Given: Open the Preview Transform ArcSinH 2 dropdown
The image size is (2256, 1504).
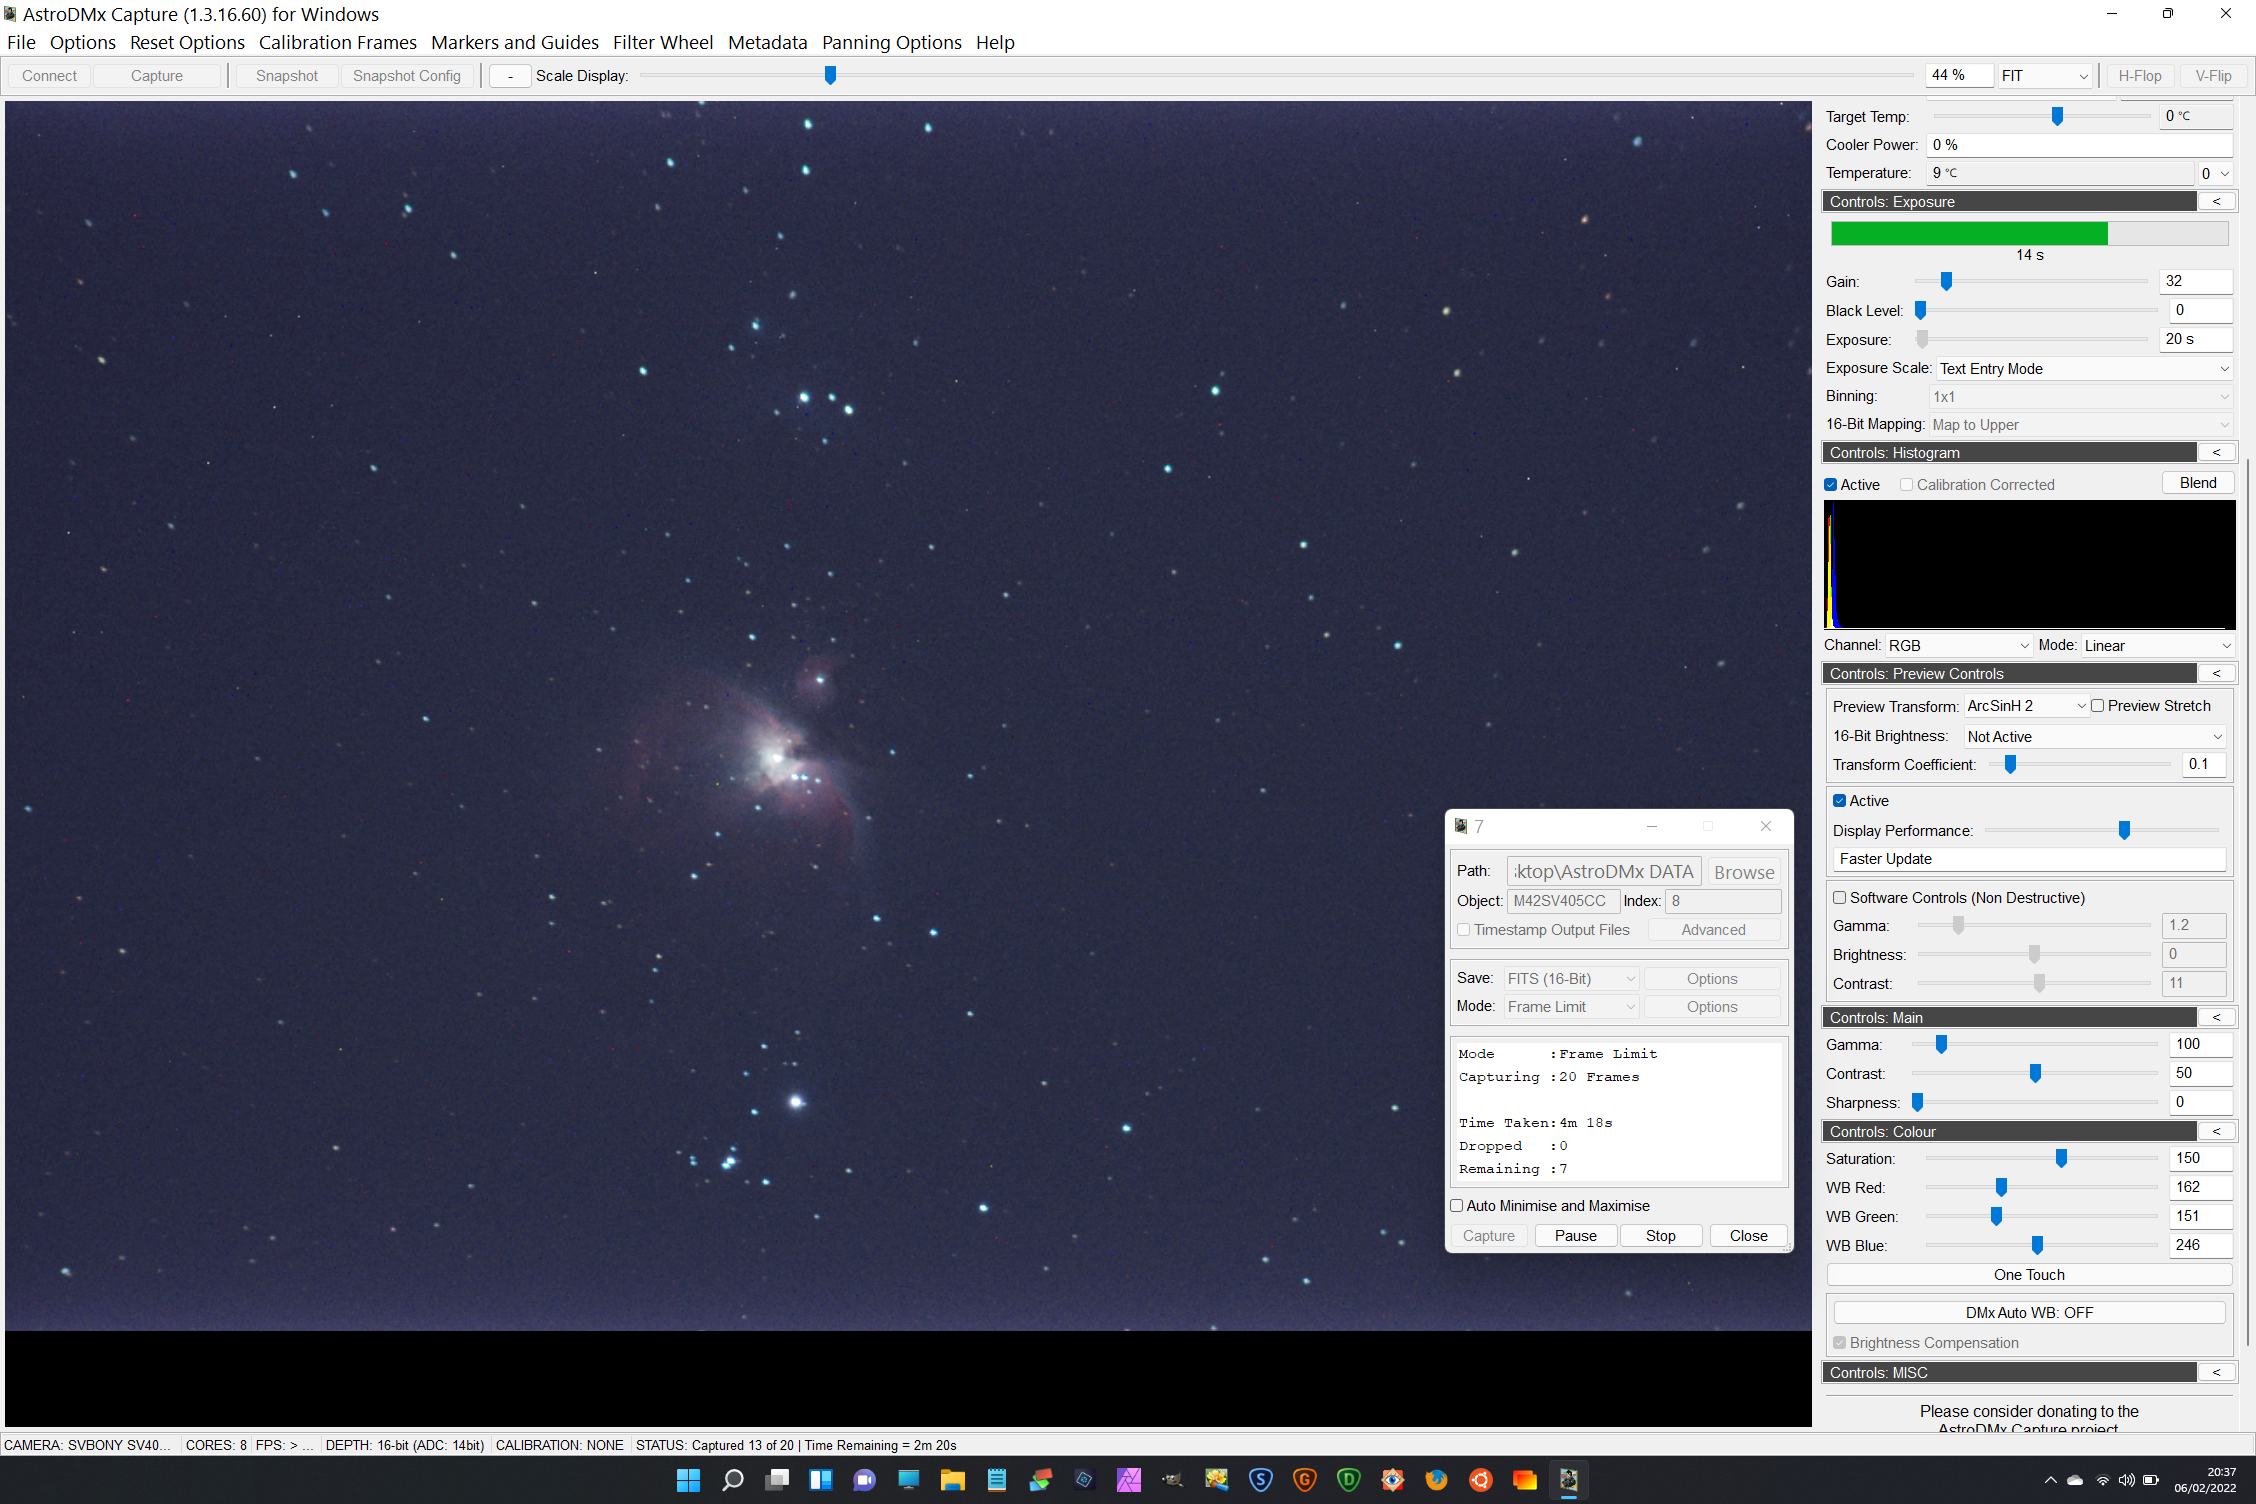Looking at the screenshot, I should pos(2026,706).
